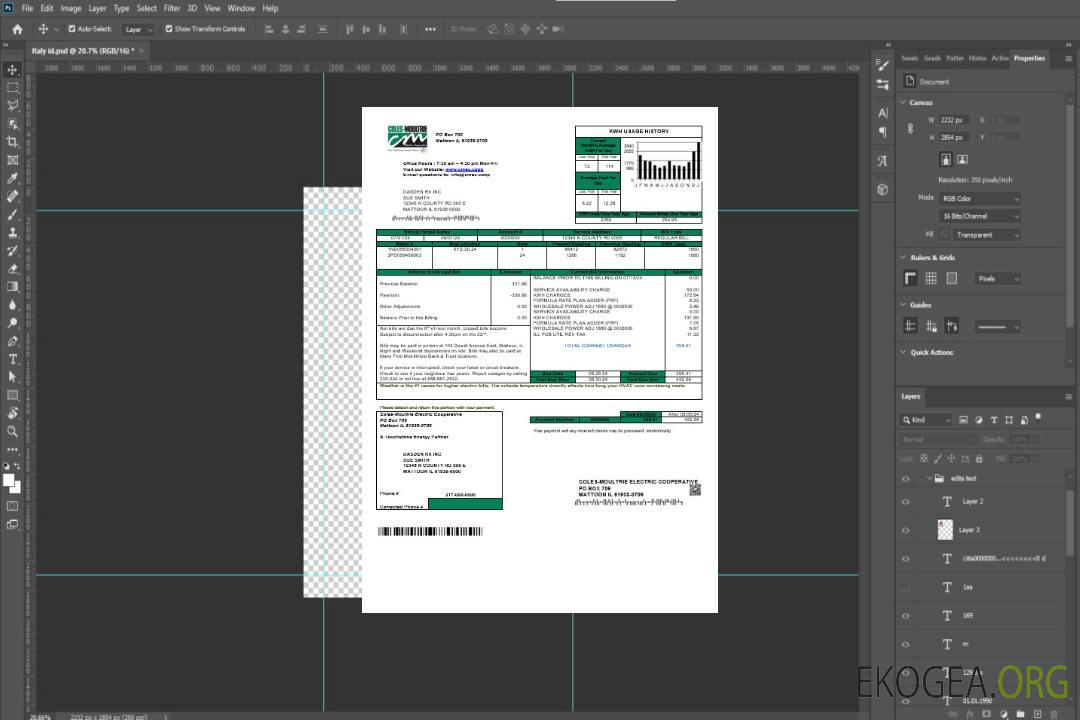Switch to the History panel tab
1080x720 pixels.
coord(977,59)
